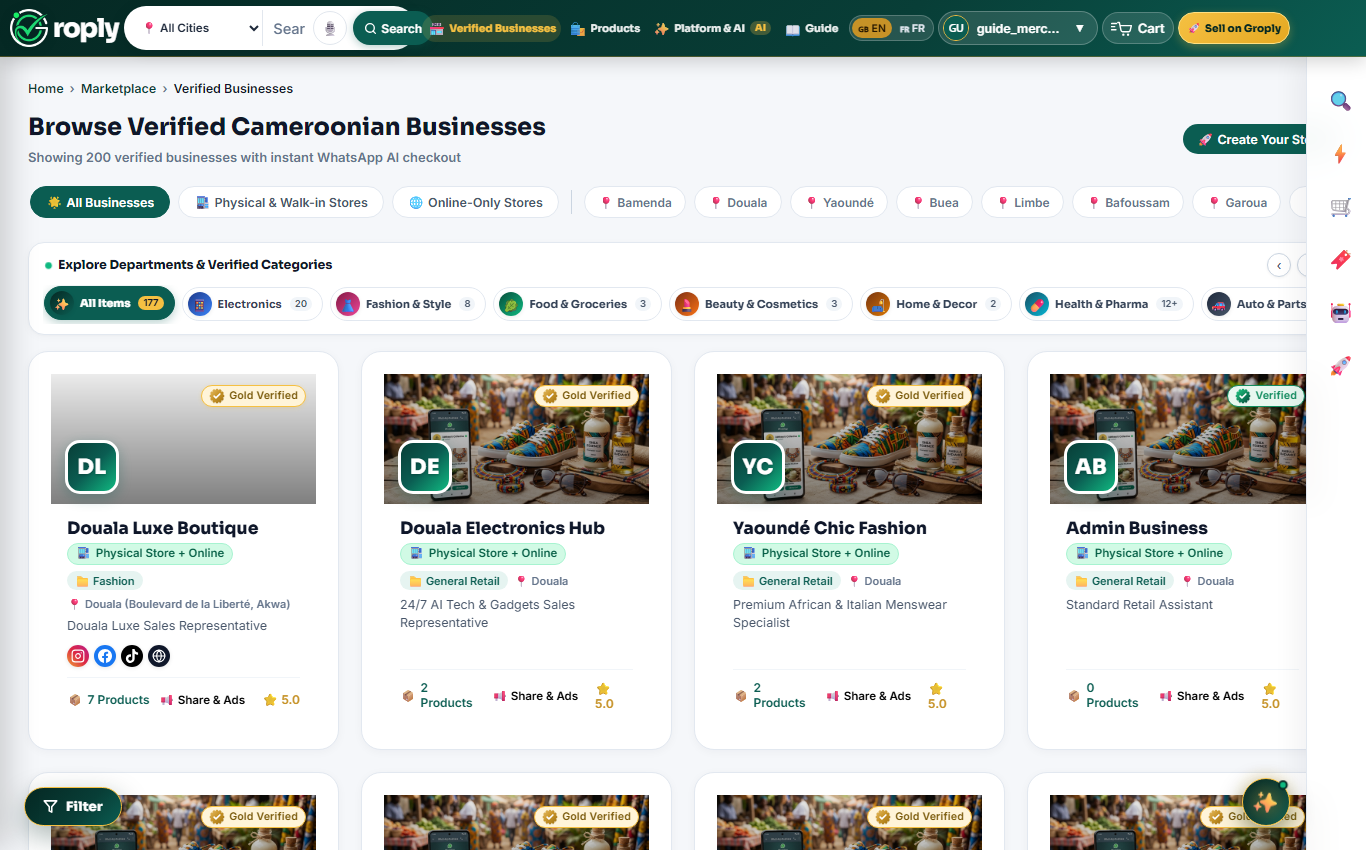The height and width of the screenshot is (850, 1366).
Task: Click the Groply logo in the header
Action: (65, 28)
